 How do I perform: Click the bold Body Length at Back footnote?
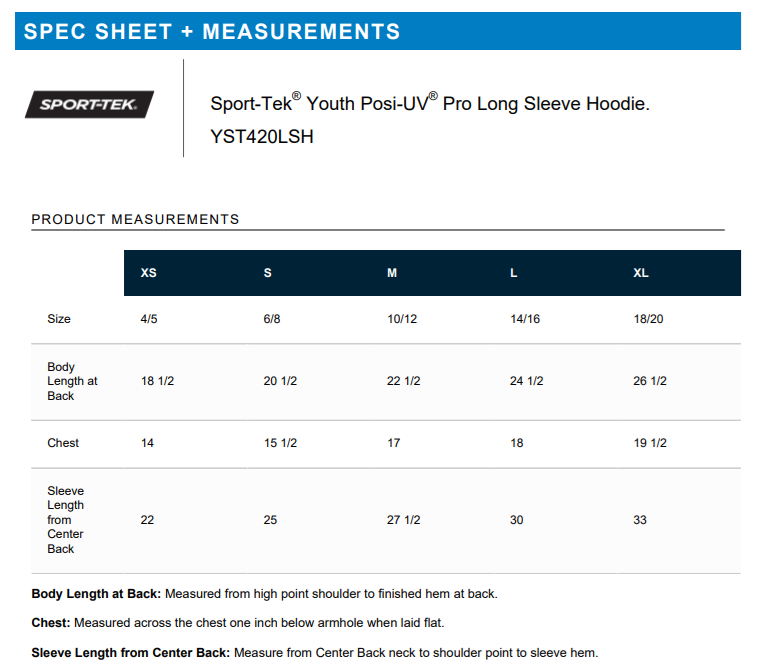click(96, 594)
